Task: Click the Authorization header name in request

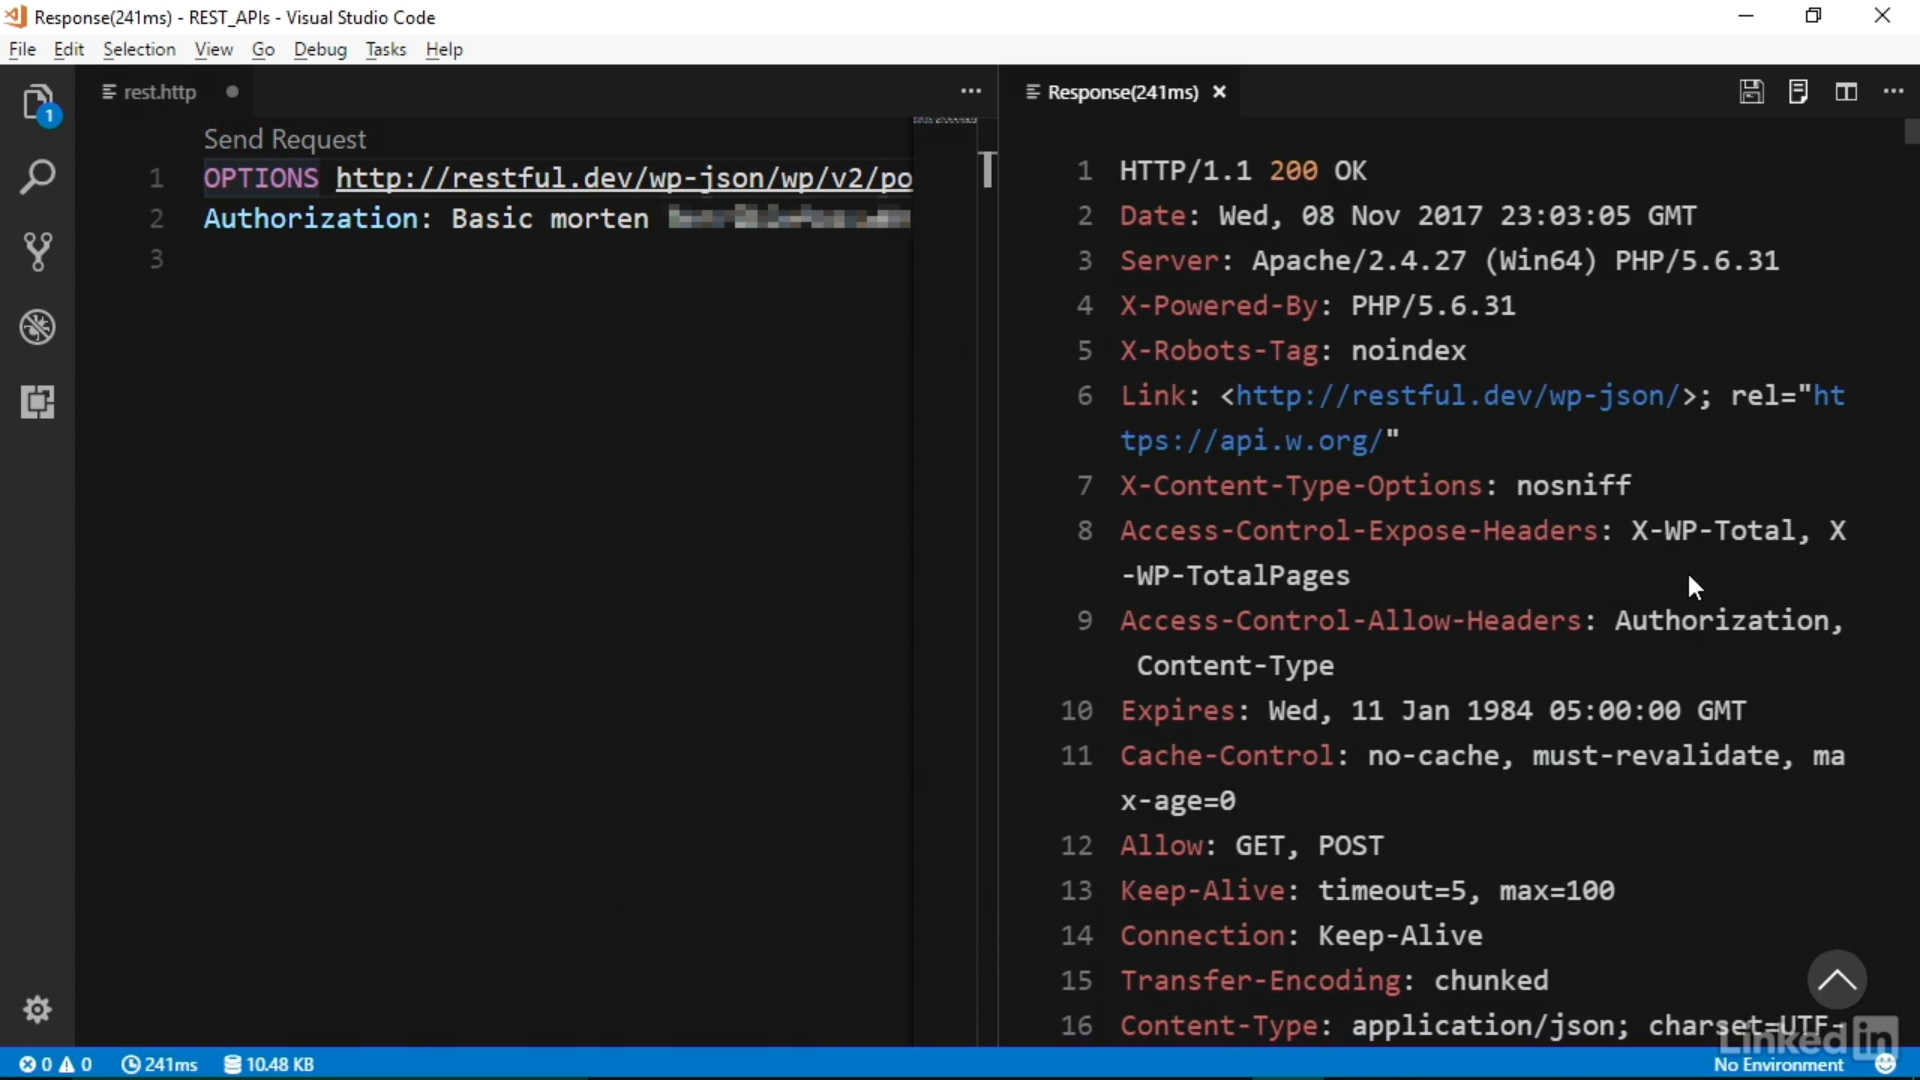Action: 311,218
